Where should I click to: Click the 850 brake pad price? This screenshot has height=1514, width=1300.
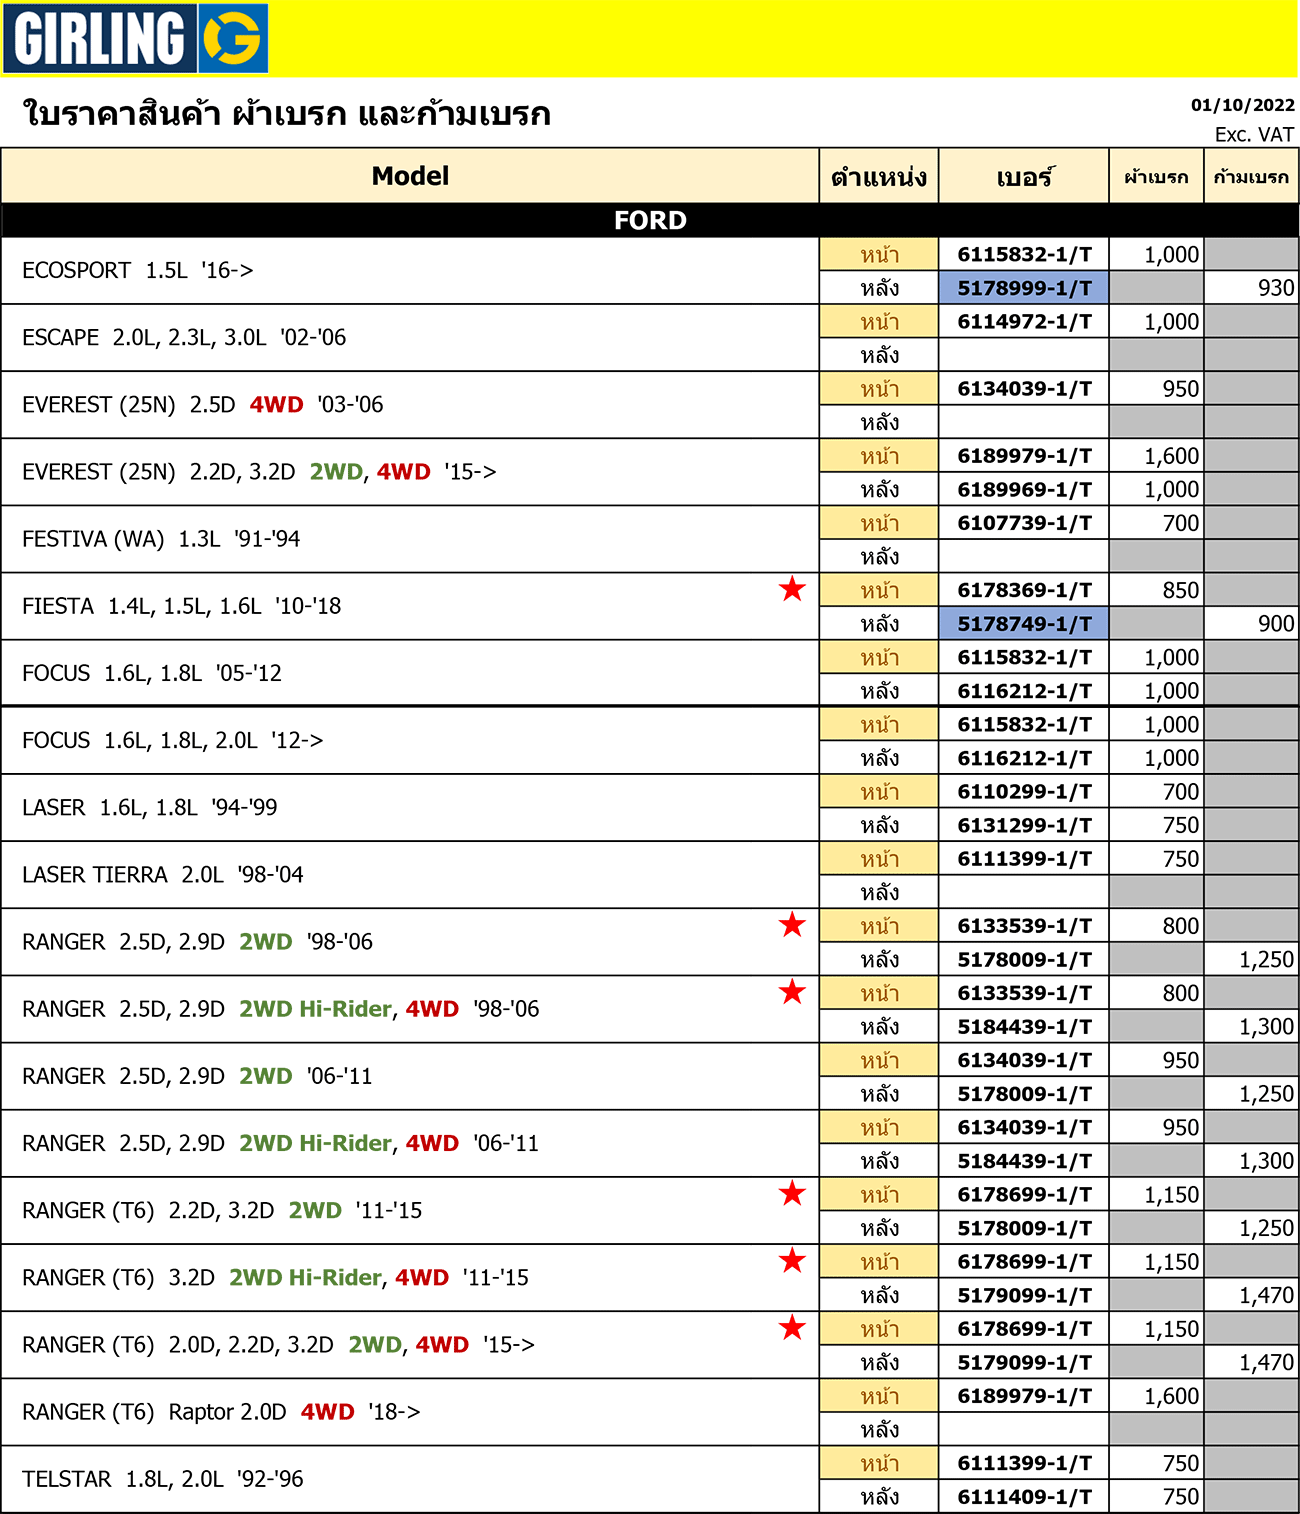(1156, 590)
